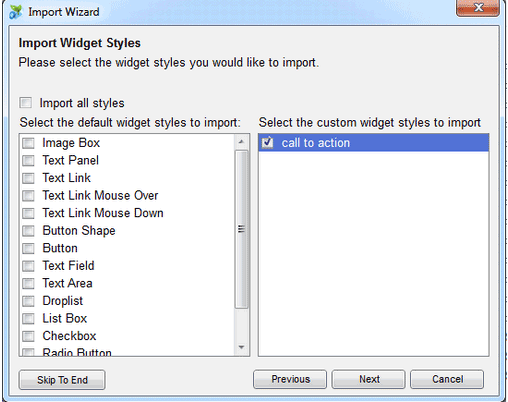Go back with the Previous button
The height and width of the screenshot is (402, 508).
click(x=290, y=379)
